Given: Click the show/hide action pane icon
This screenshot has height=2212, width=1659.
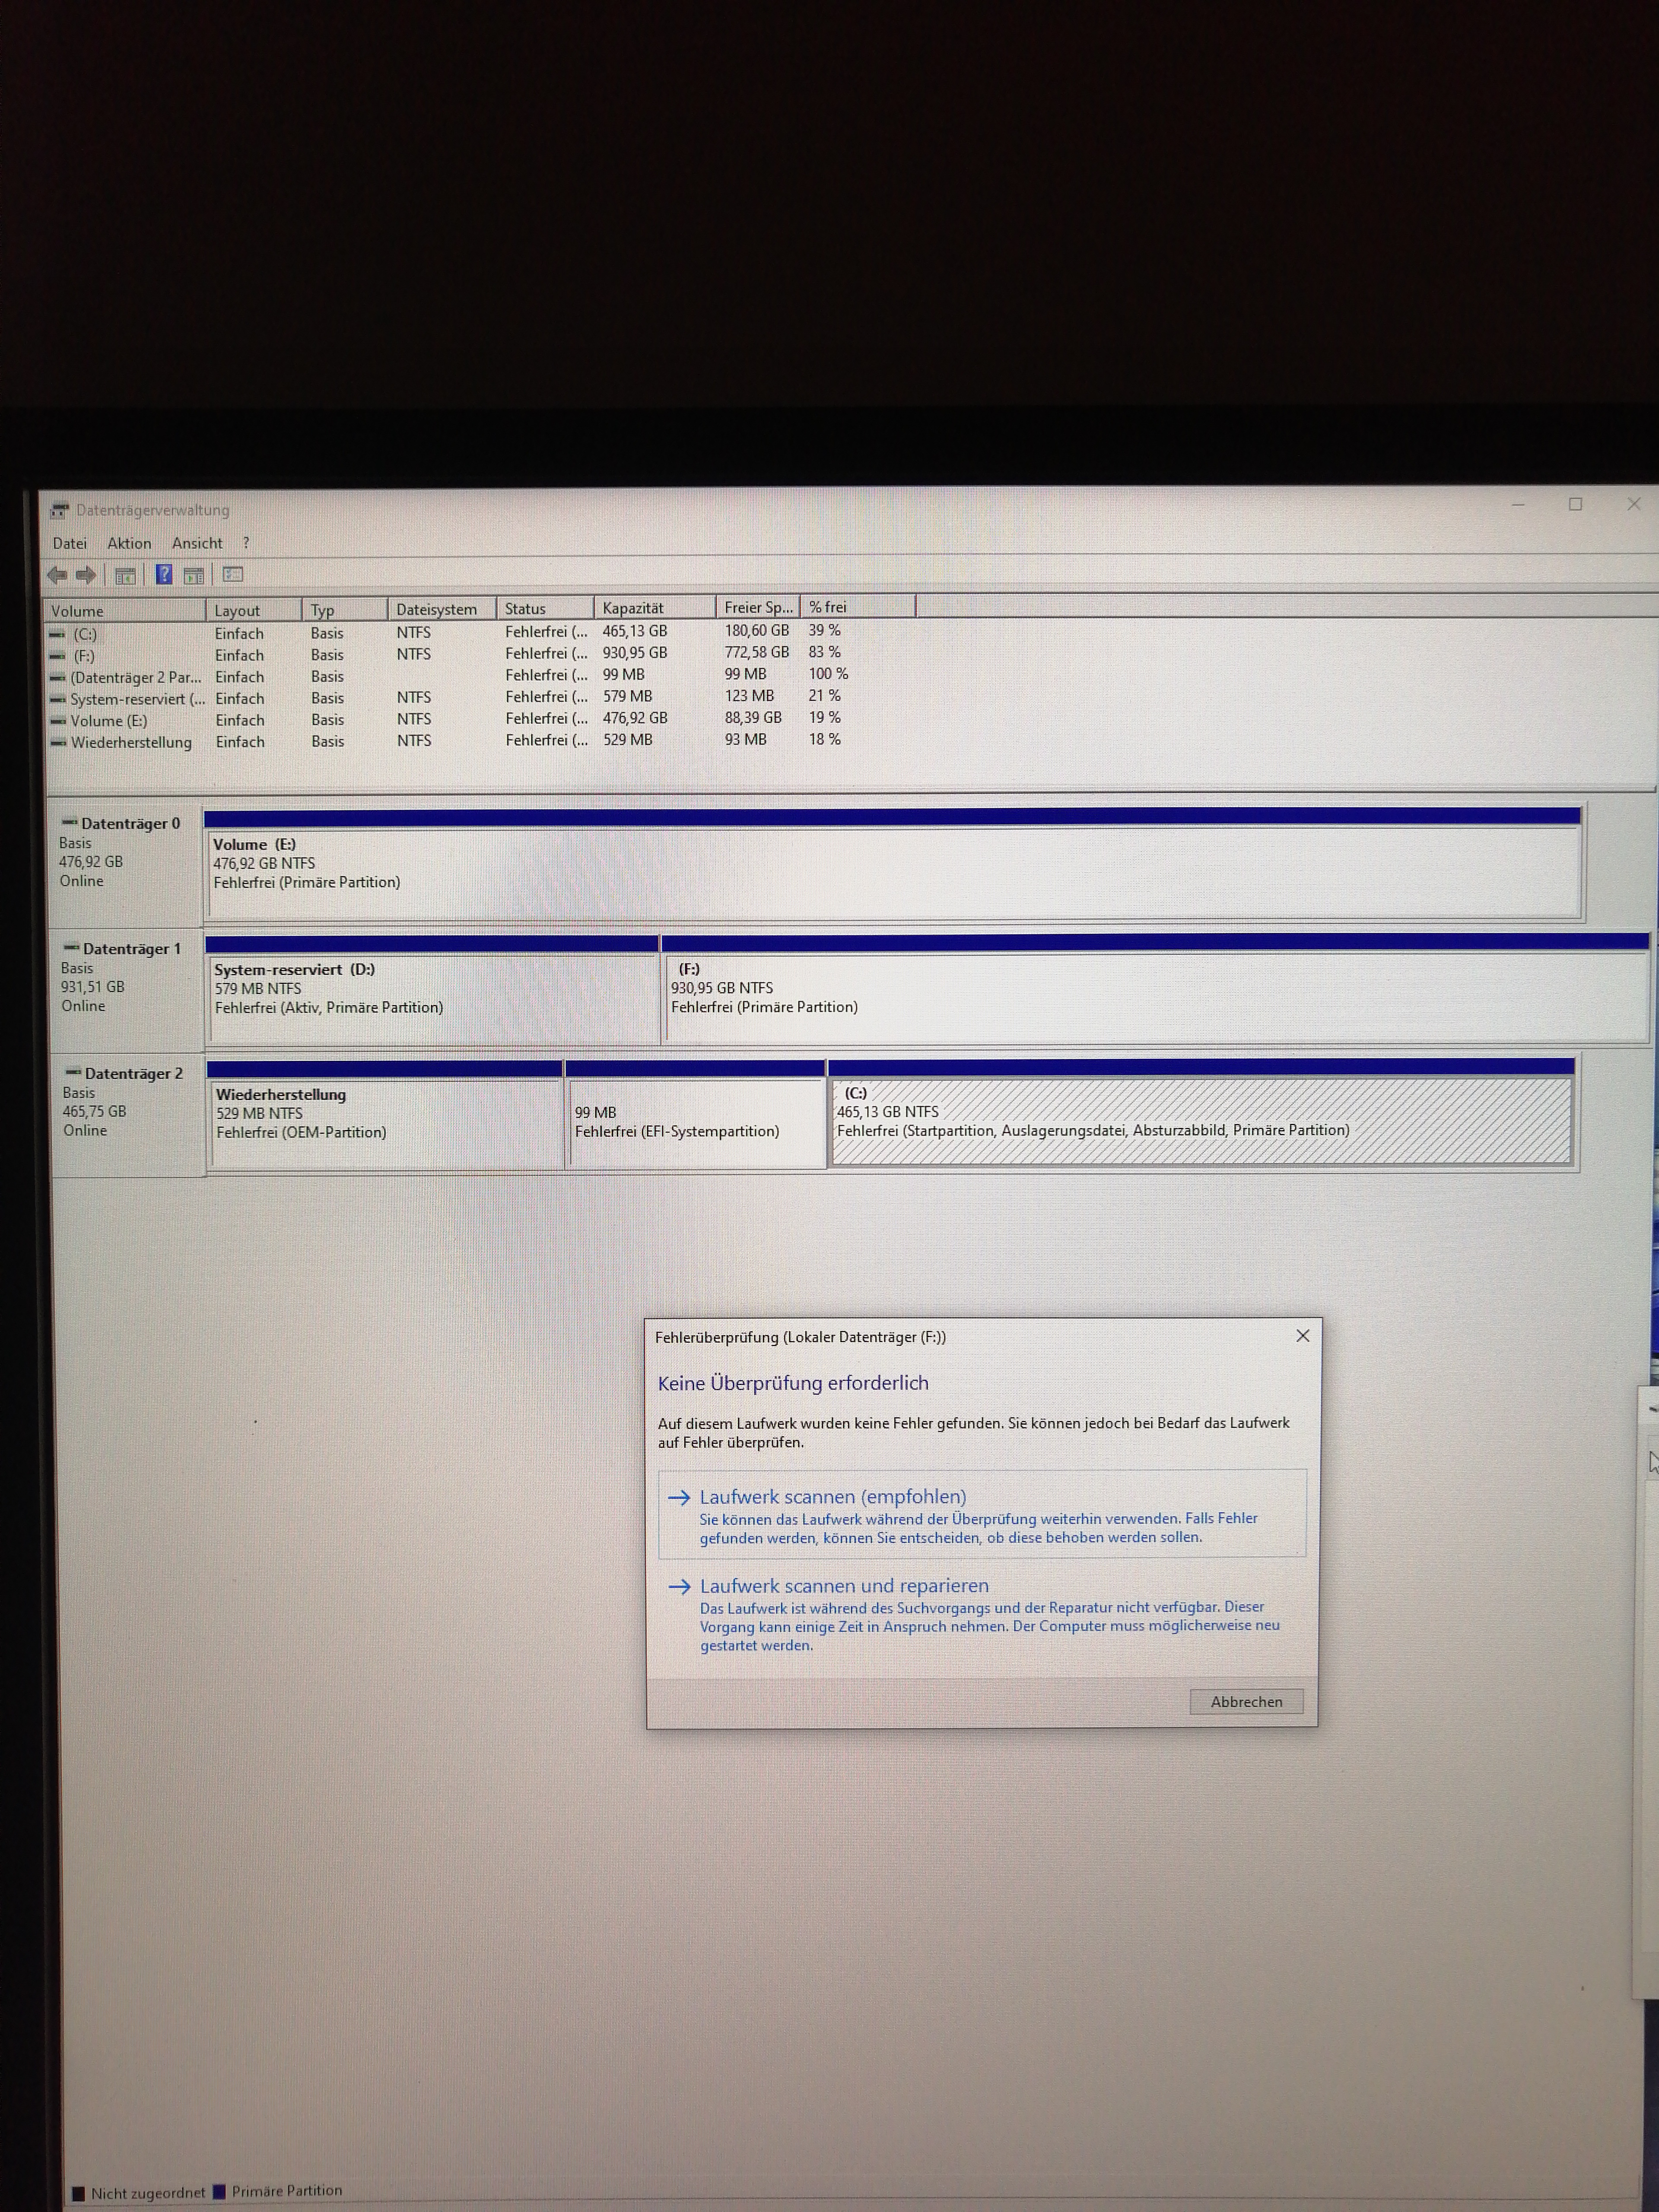Looking at the screenshot, I should click(194, 575).
